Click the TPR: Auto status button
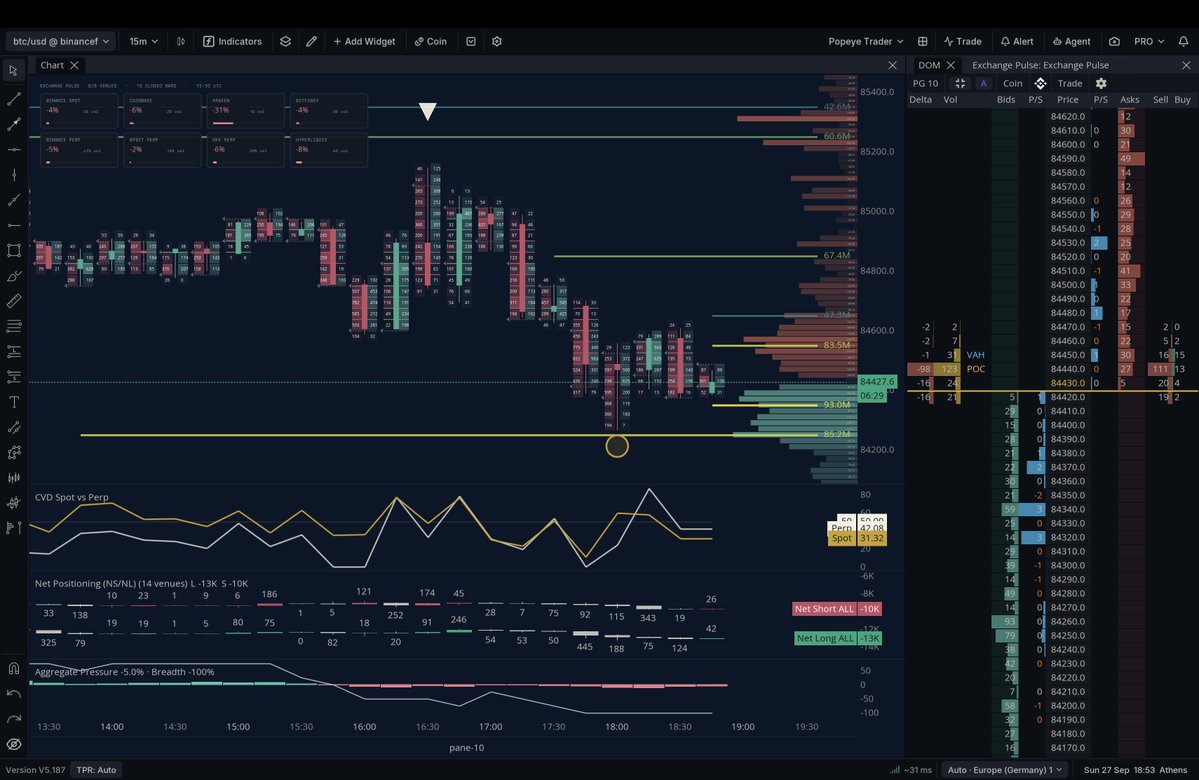This screenshot has width=1199, height=780. pyautogui.click(x=96, y=770)
